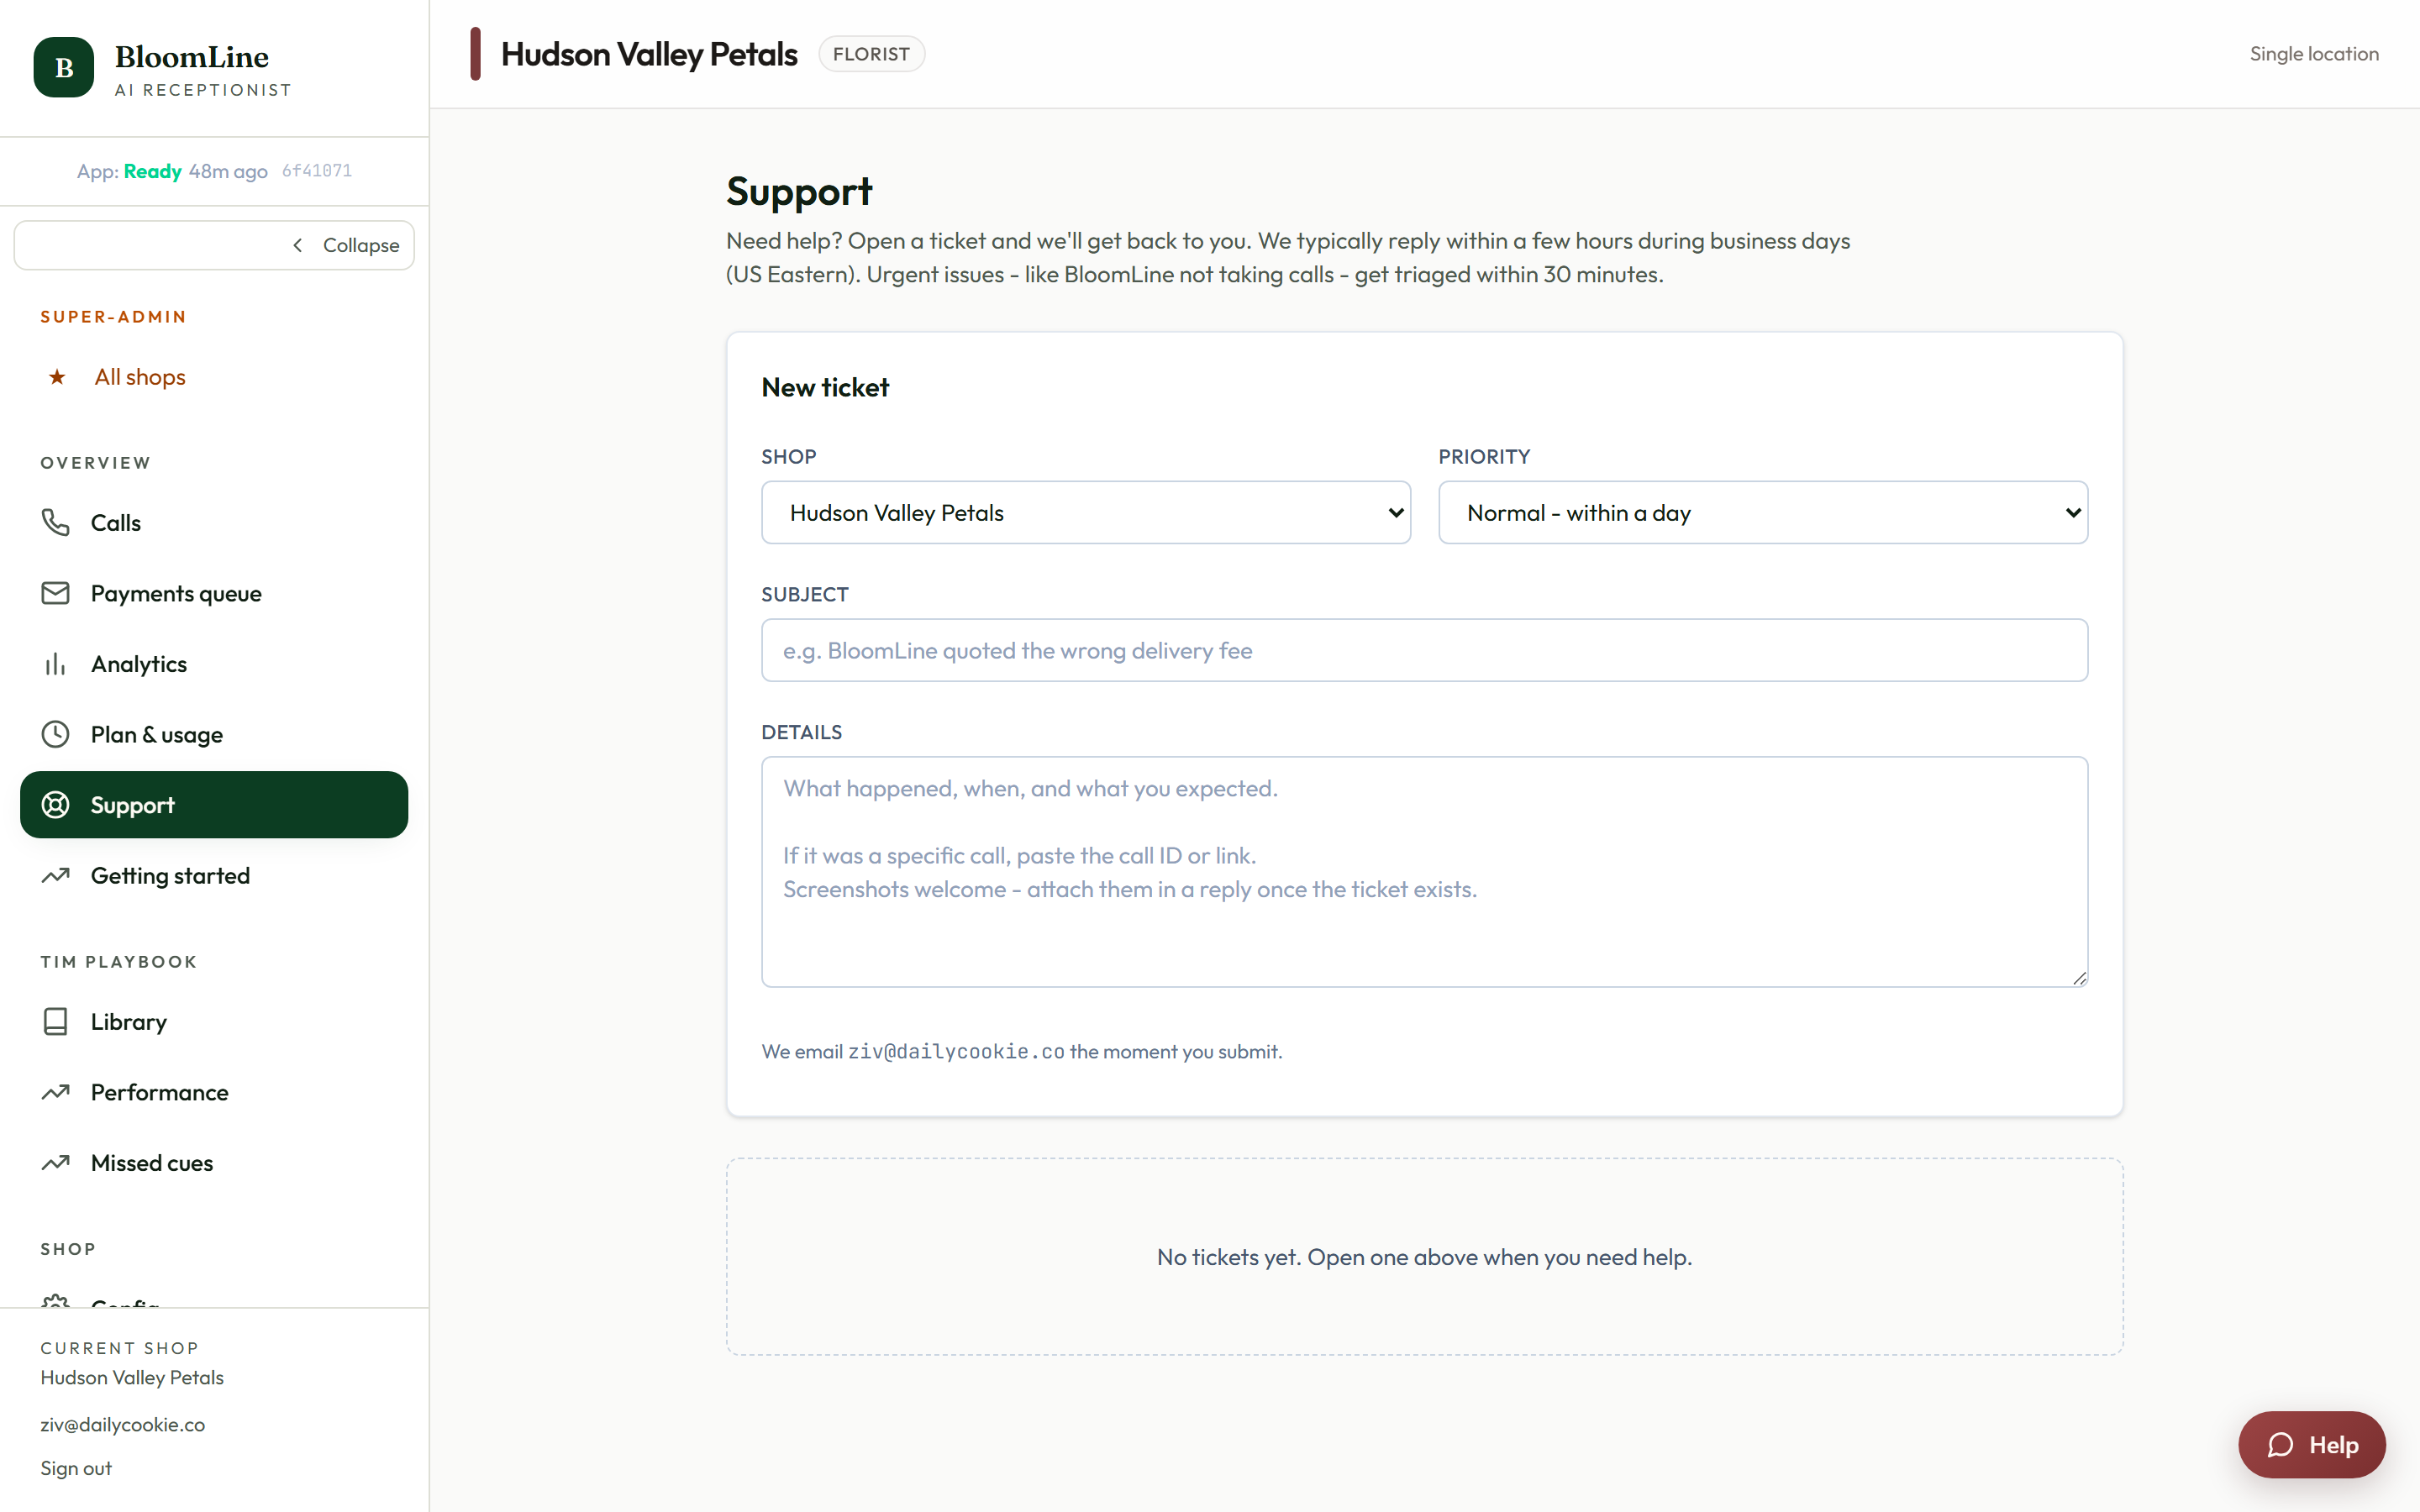Screen dimensions: 2420x1512
Task: Click the Support page heading
Action: [799, 191]
